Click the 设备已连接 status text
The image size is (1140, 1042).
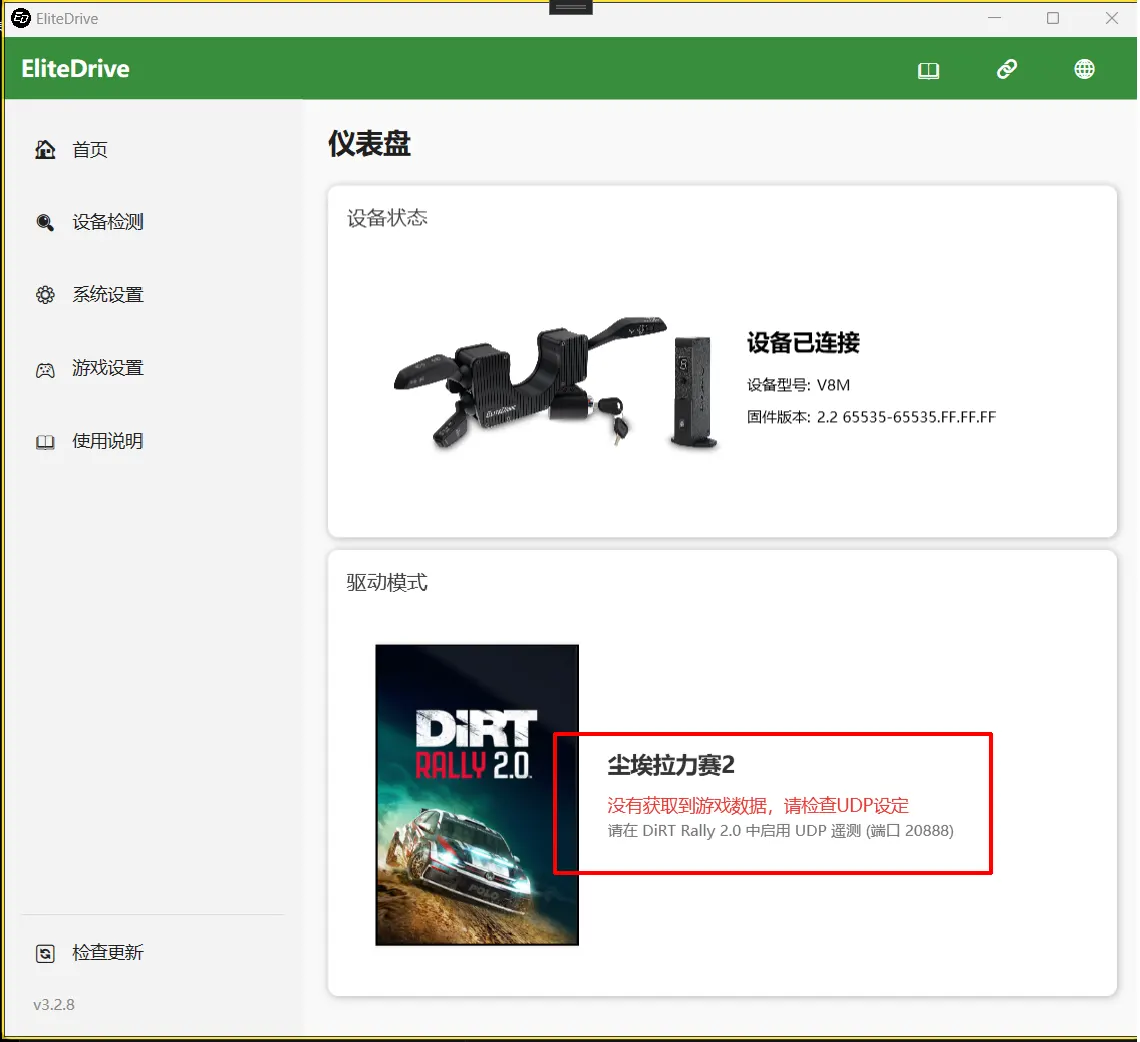click(803, 342)
